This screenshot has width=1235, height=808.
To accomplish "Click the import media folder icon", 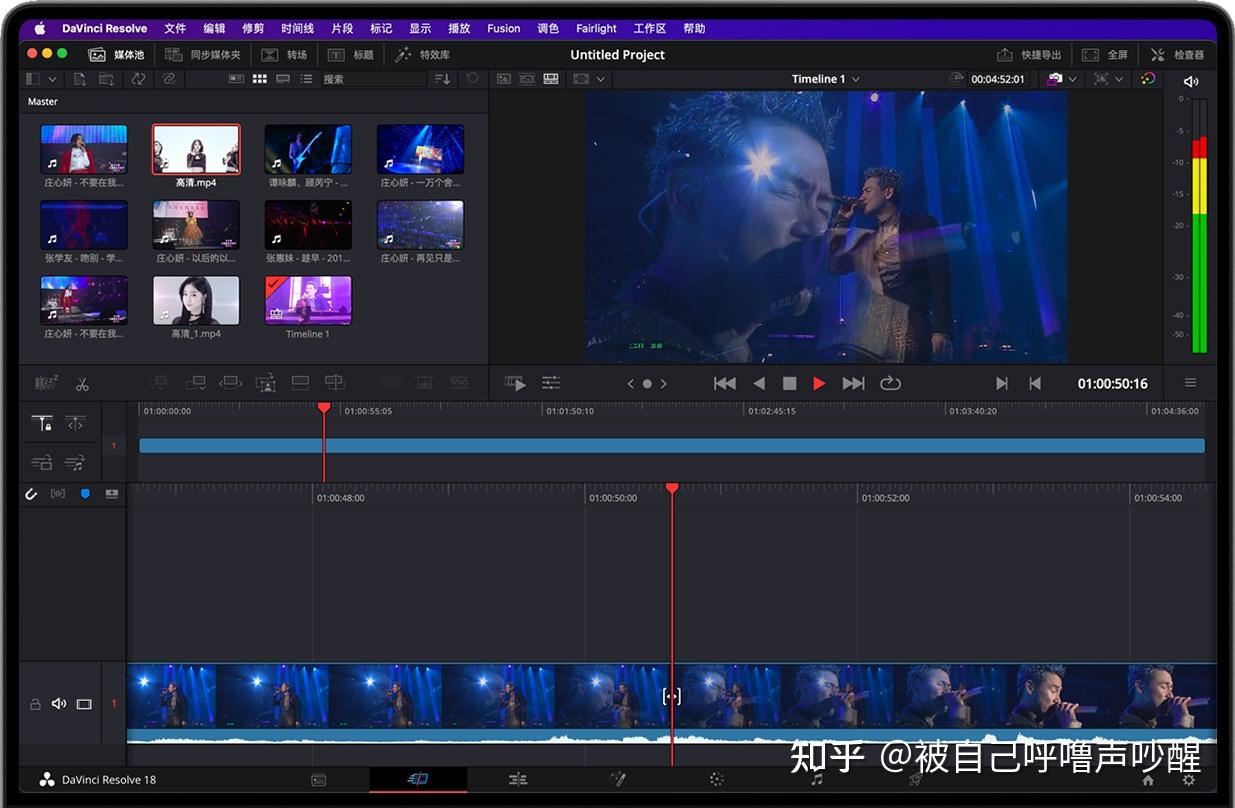I will click(x=105, y=79).
